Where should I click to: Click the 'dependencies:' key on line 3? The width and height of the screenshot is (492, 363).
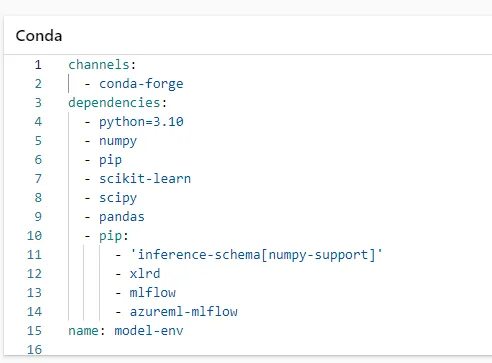118,103
